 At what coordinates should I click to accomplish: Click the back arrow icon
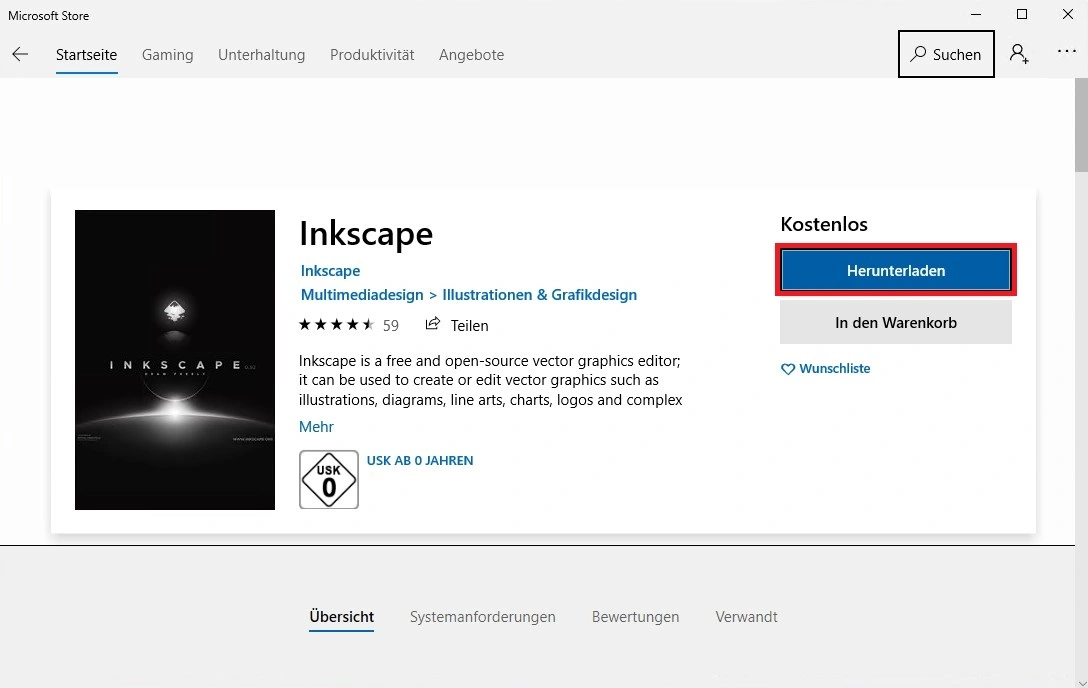tap(20, 55)
